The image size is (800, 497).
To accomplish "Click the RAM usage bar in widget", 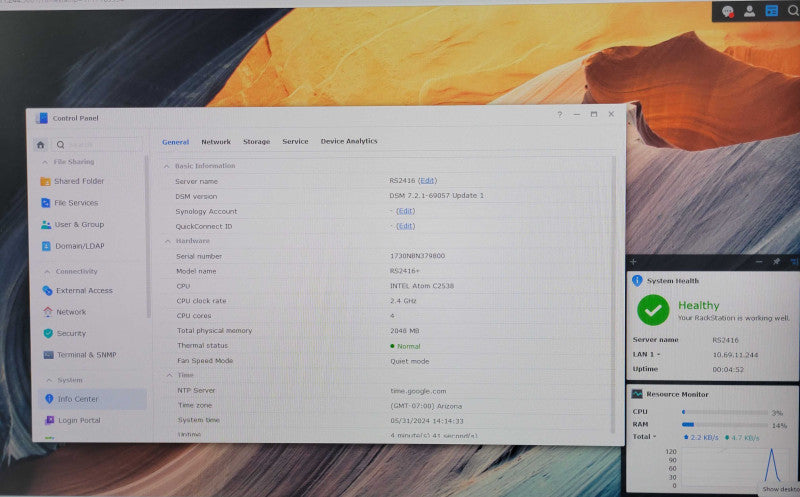I will tap(724, 425).
